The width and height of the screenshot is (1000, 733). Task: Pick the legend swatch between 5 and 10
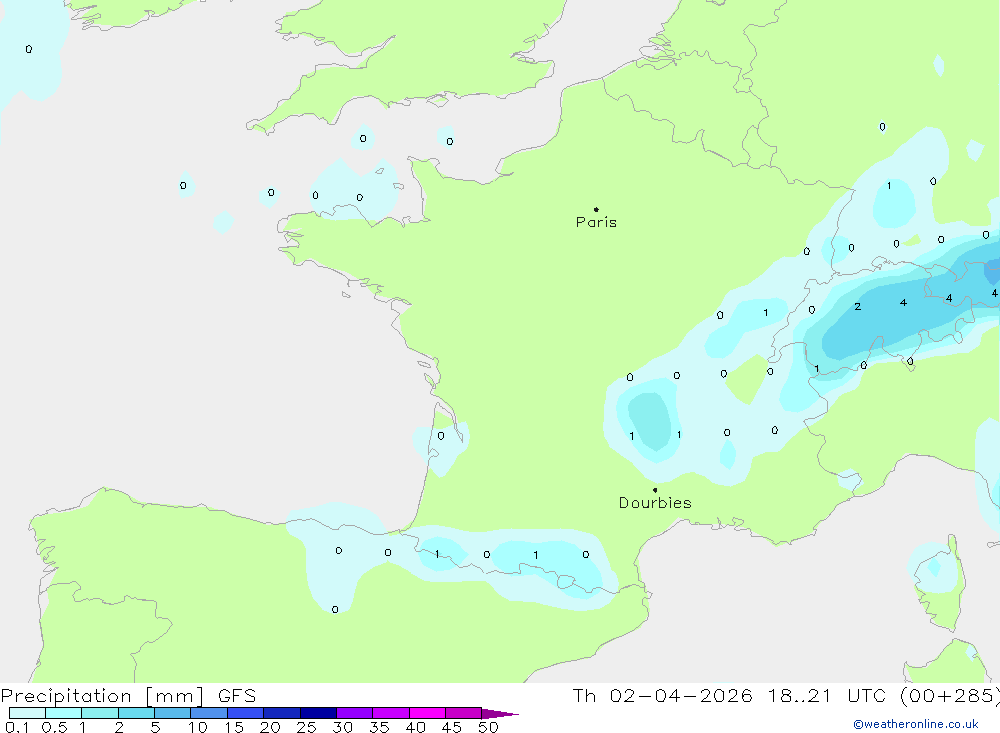[173, 713]
